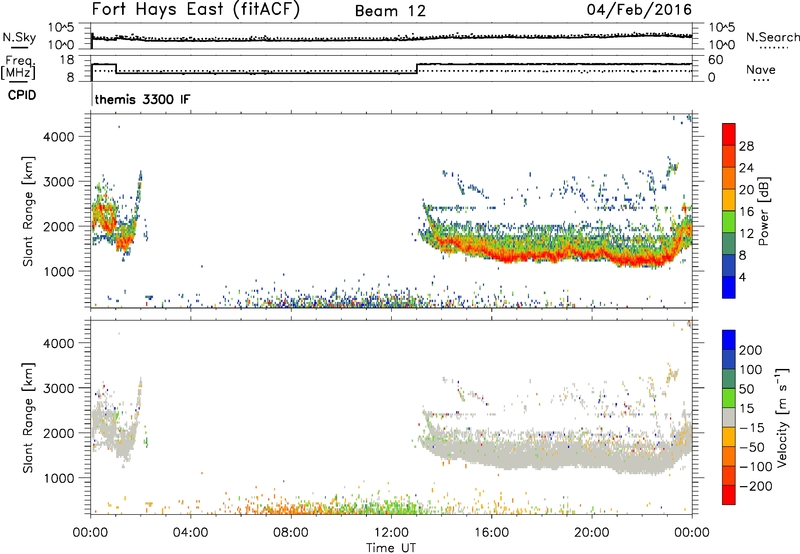Click '4000' on power panel range axis
The height and width of the screenshot is (554, 800).
tap(59, 137)
